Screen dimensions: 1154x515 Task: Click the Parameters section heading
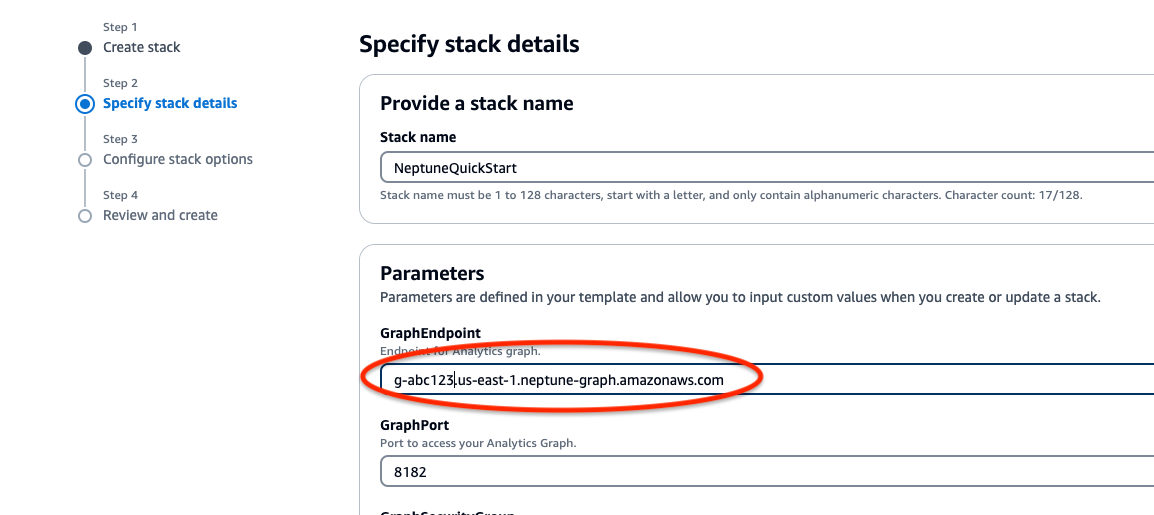pyautogui.click(x=432, y=274)
